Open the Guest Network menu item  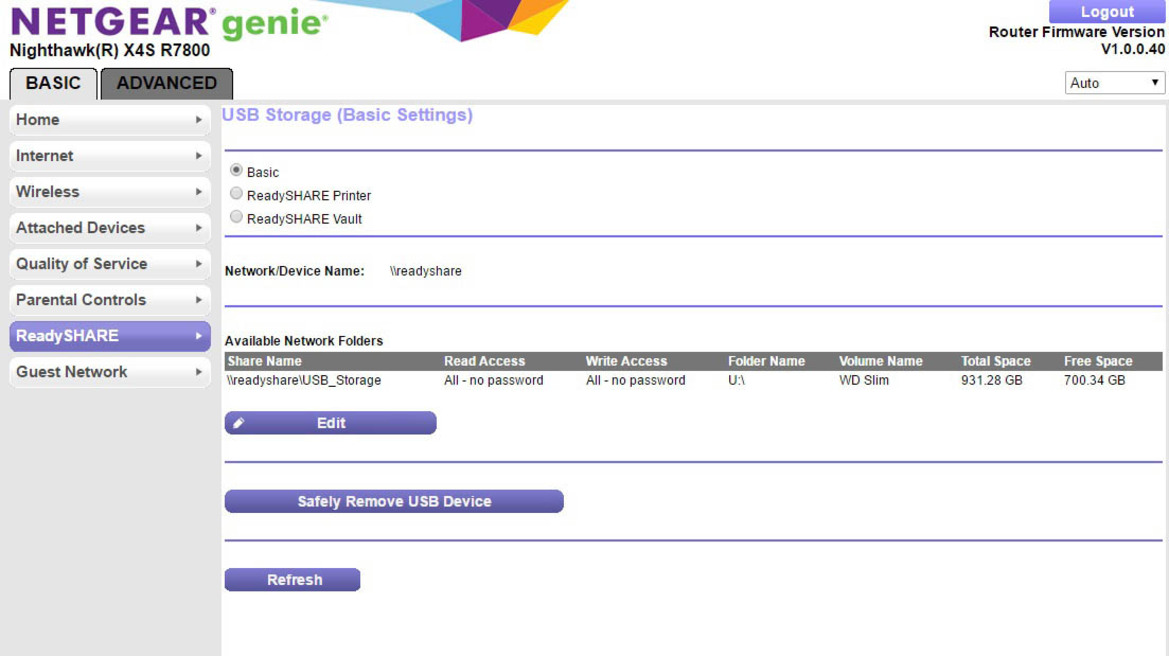[x=110, y=372]
